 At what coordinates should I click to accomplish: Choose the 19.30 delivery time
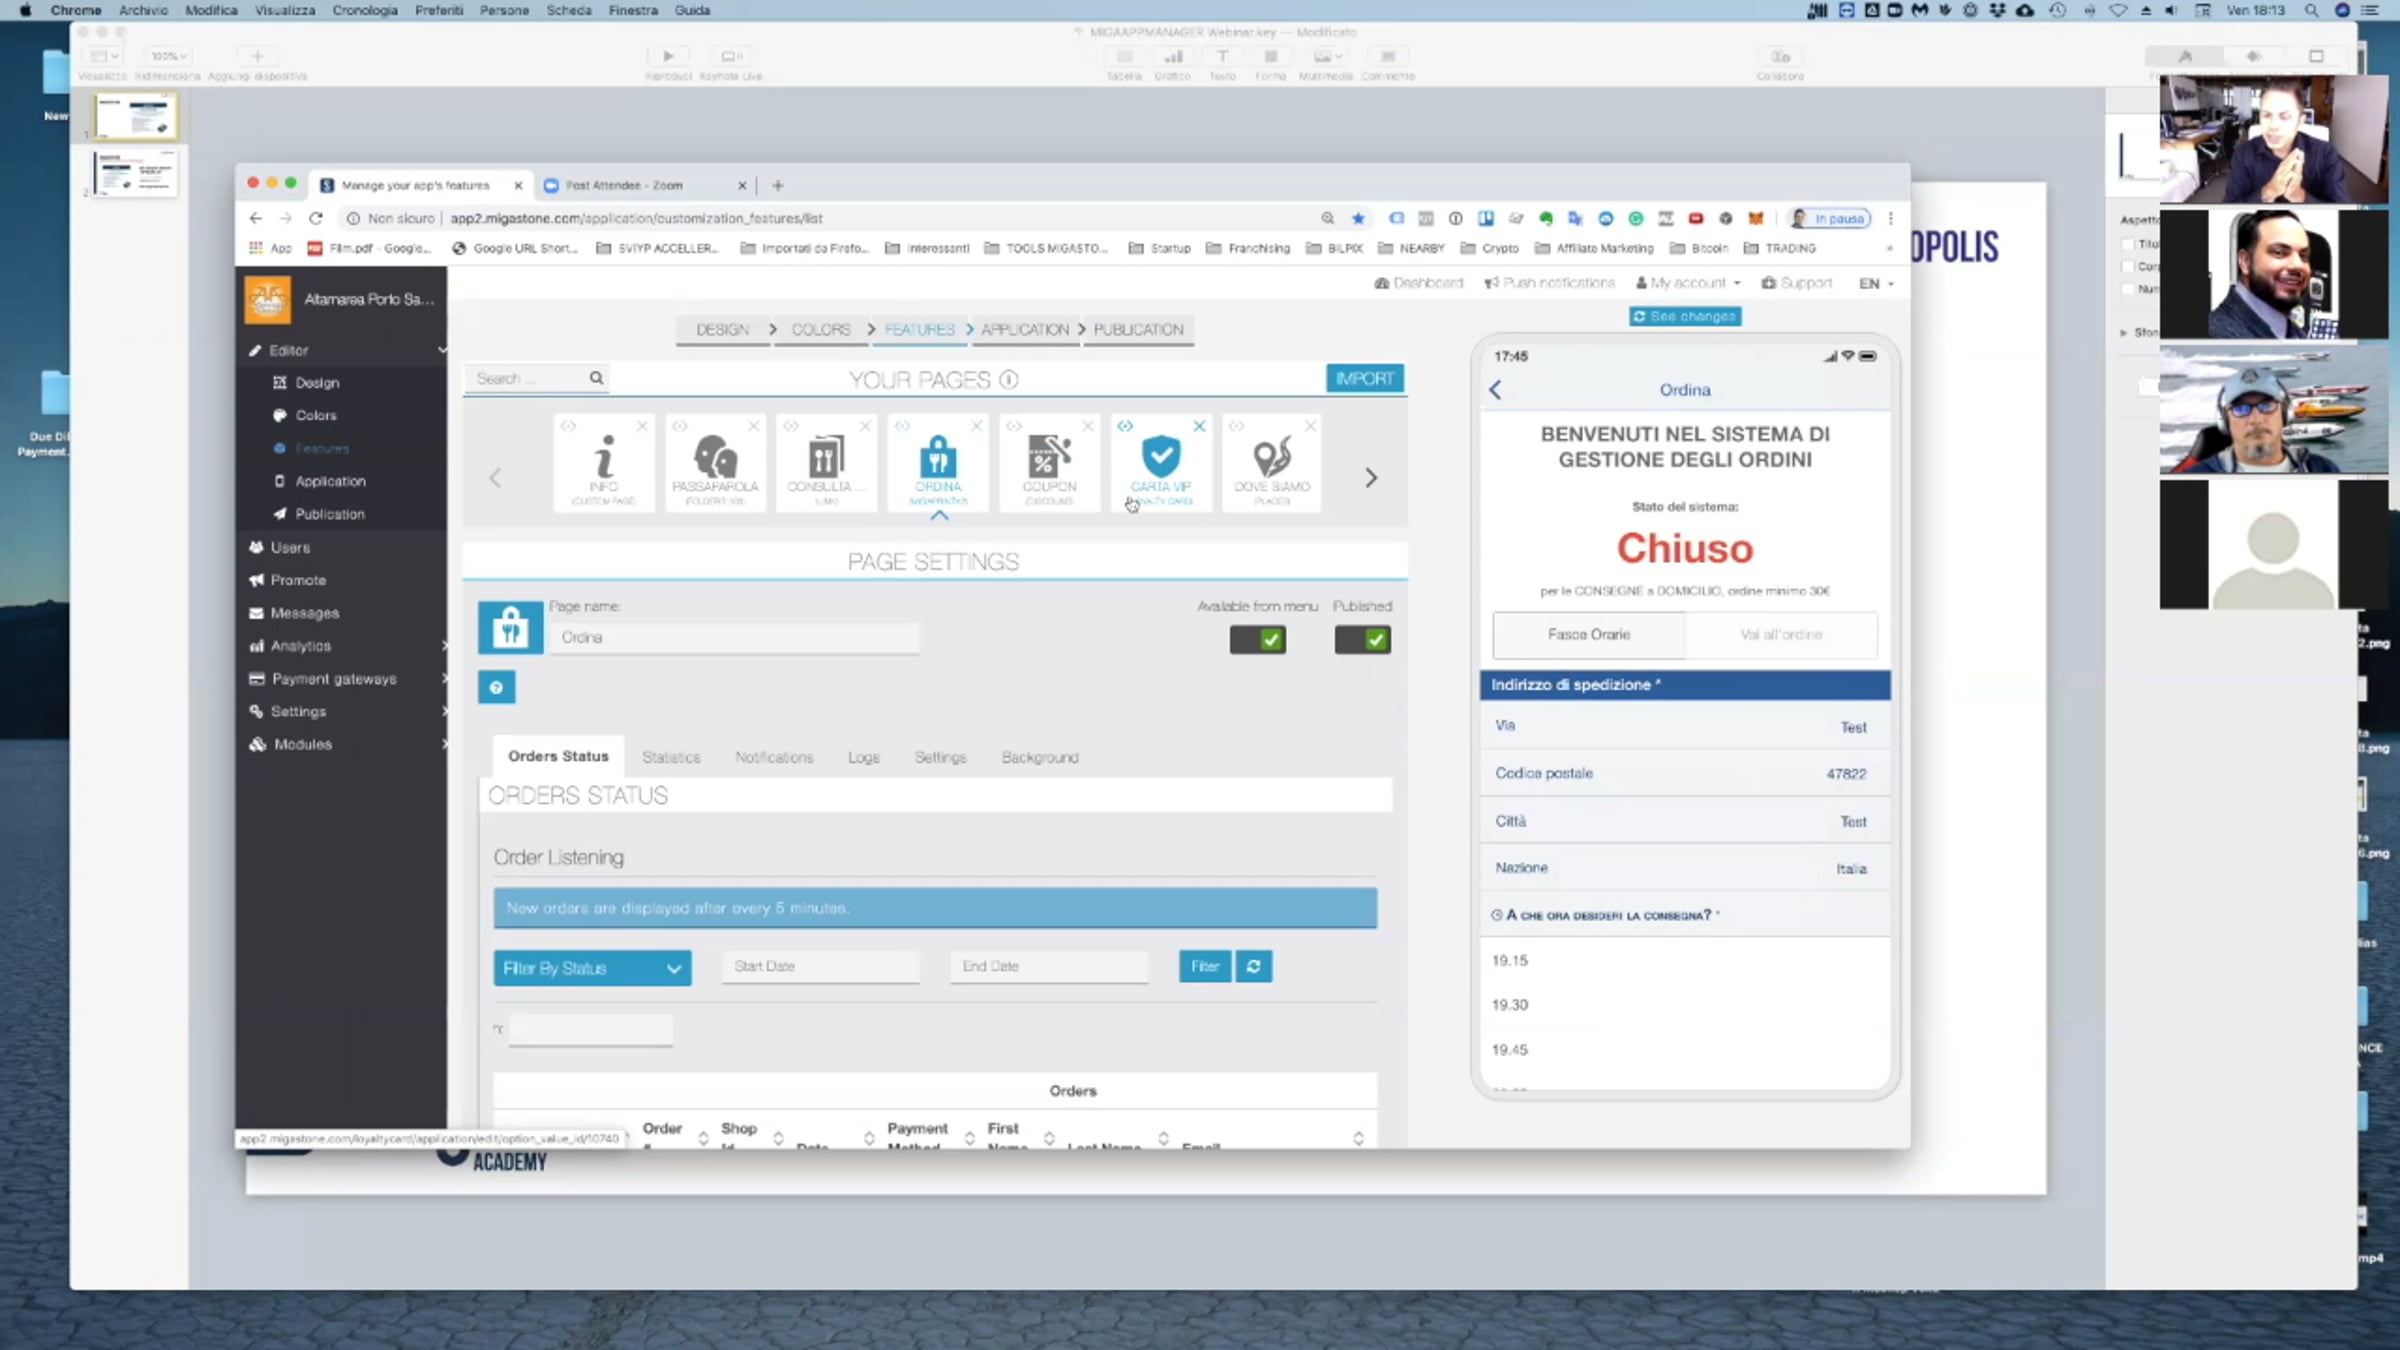pyautogui.click(x=1510, y=1005)
